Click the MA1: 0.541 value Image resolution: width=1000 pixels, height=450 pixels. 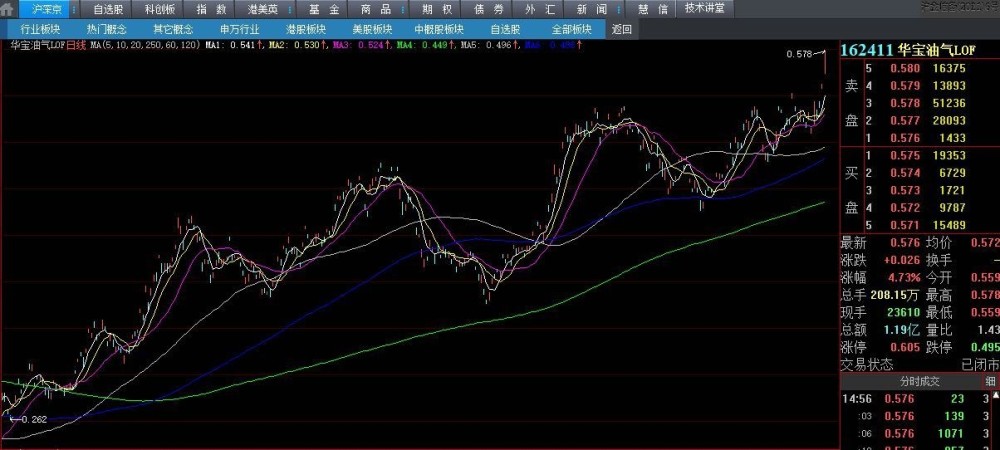(x=234, y=45)
